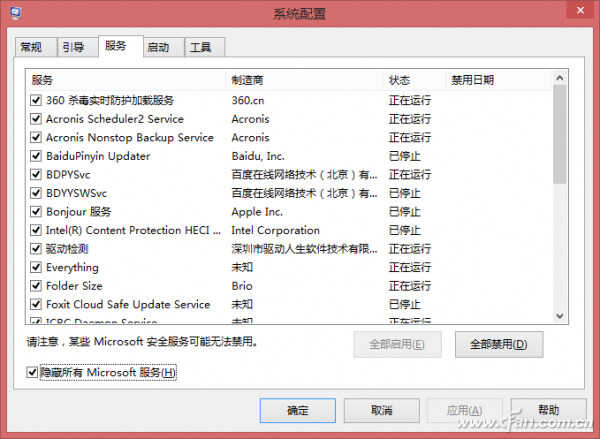The image size is (600, 439).
Task: Click the services list scroll-up arrow
Action: [x=560, y=78]
